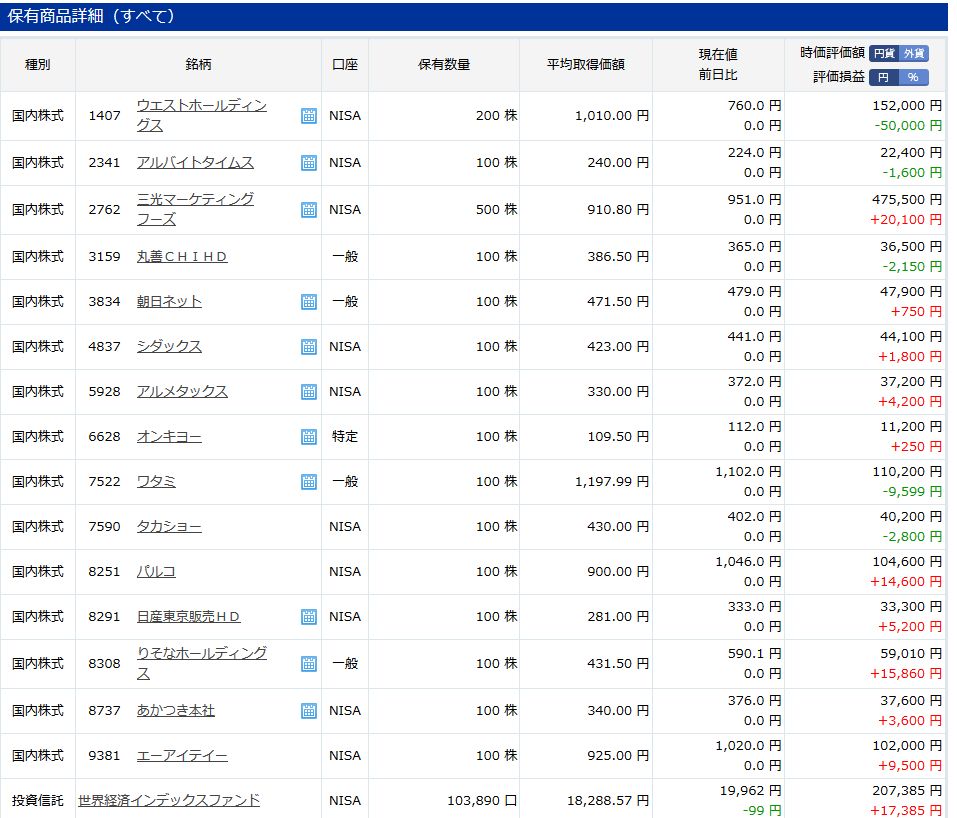Open the シダックス stock link
Viewport: 957px width, 818px height.
coord(169,347)
